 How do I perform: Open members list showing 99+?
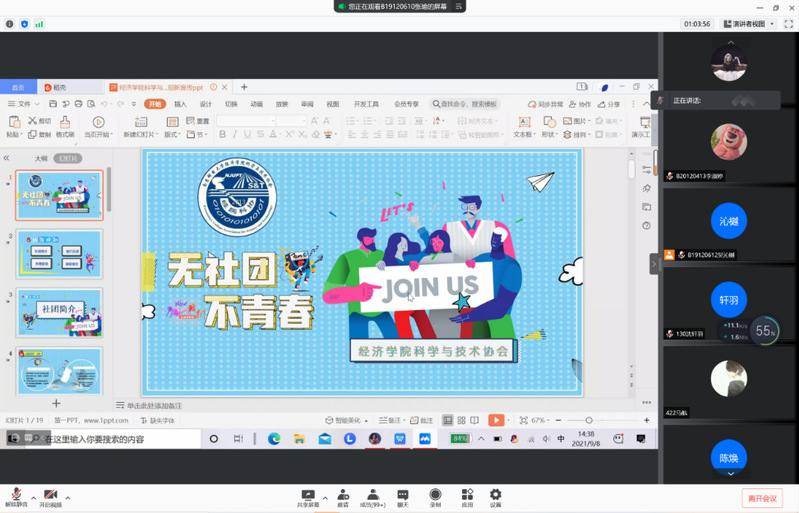pyautogui.click(x=373, y=496)
